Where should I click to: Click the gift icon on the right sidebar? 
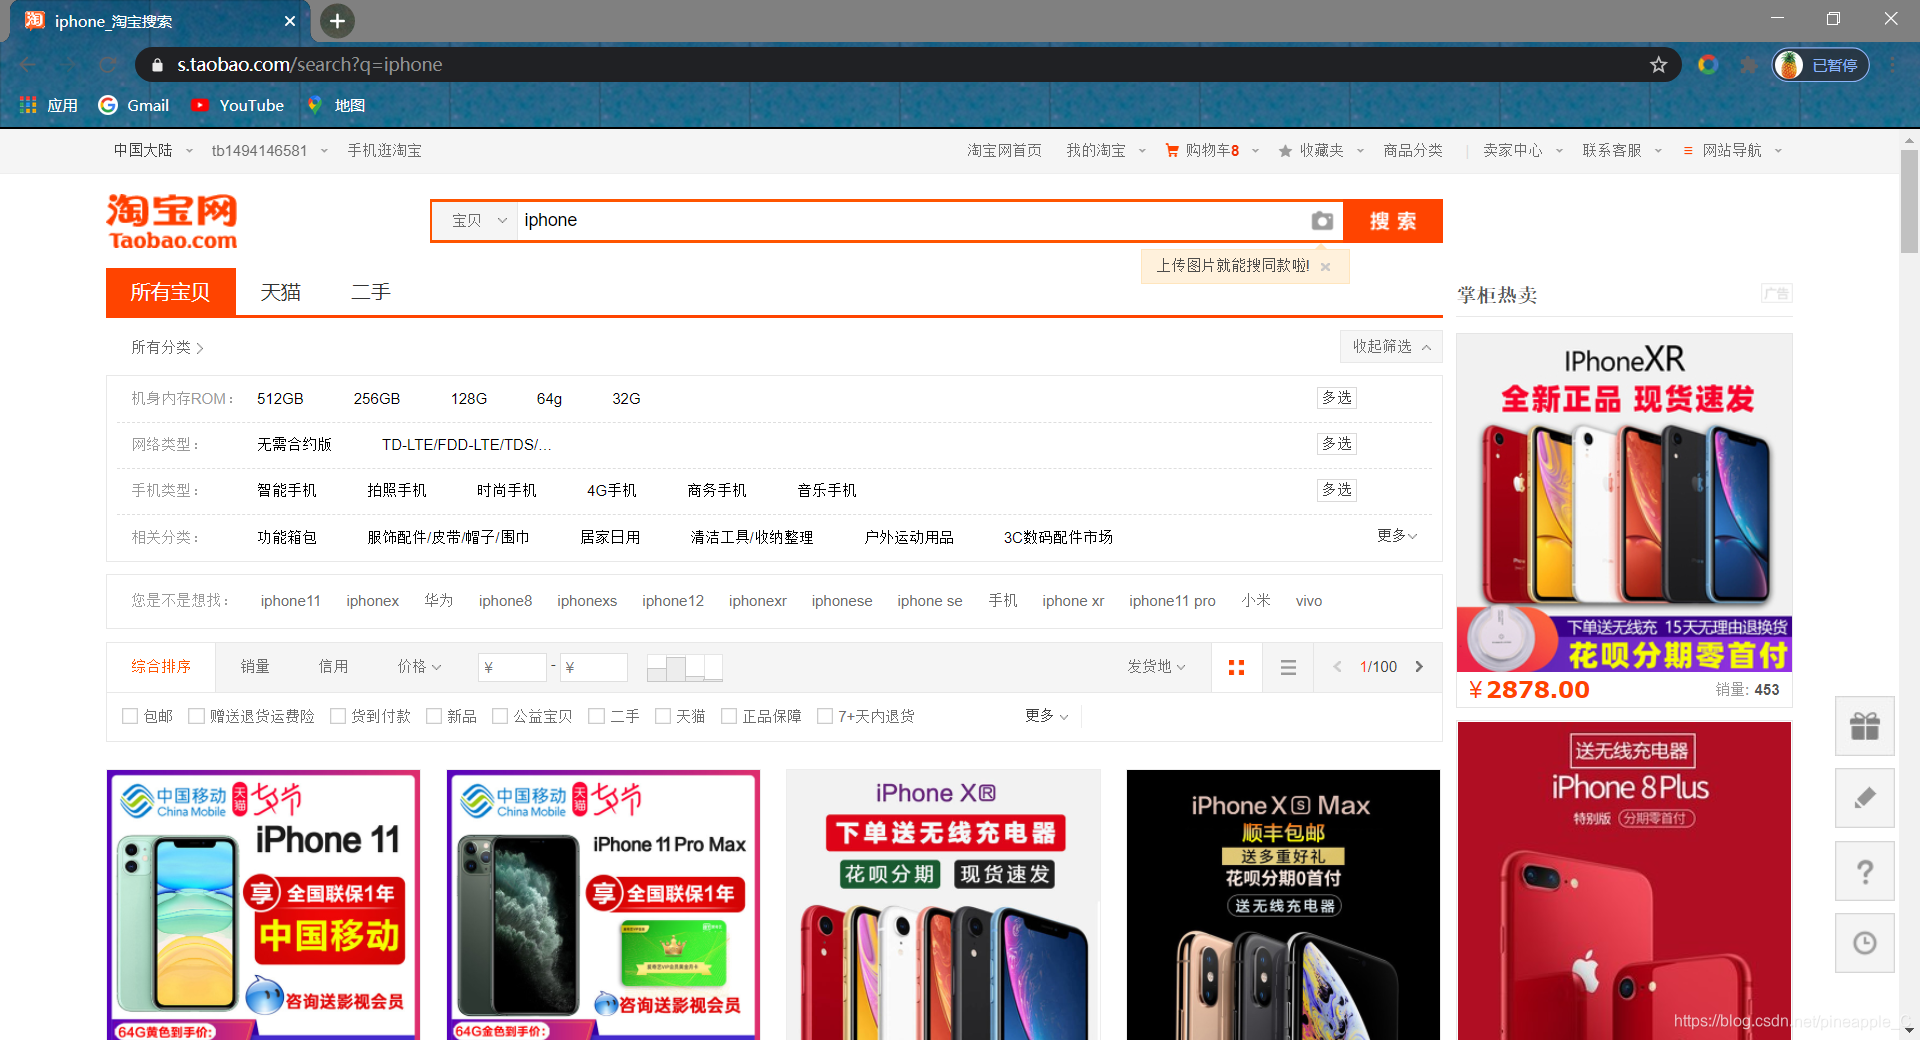point(1864,726)
